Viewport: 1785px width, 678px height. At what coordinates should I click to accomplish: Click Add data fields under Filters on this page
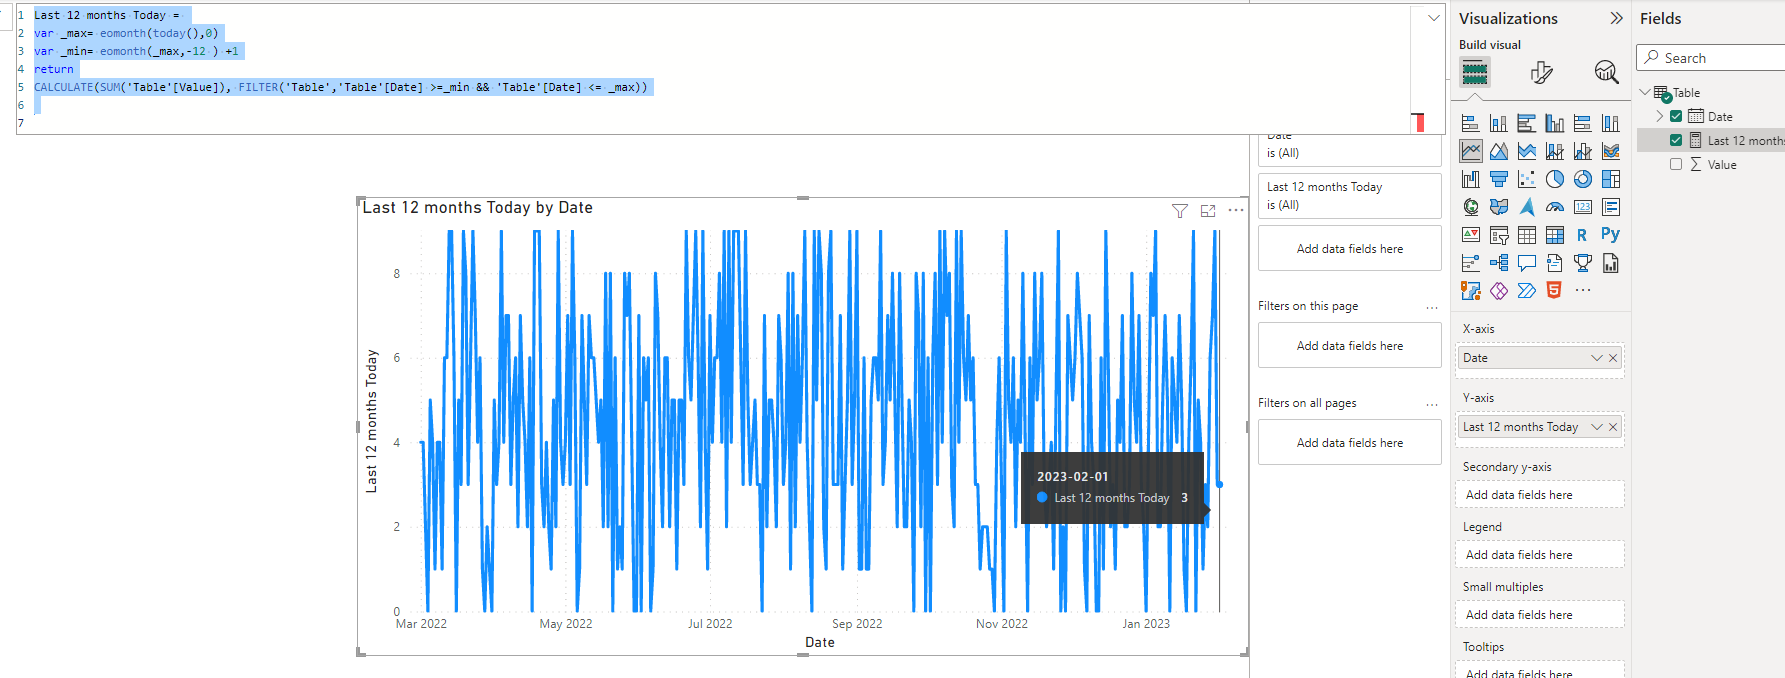click(x=1349, y=346)
